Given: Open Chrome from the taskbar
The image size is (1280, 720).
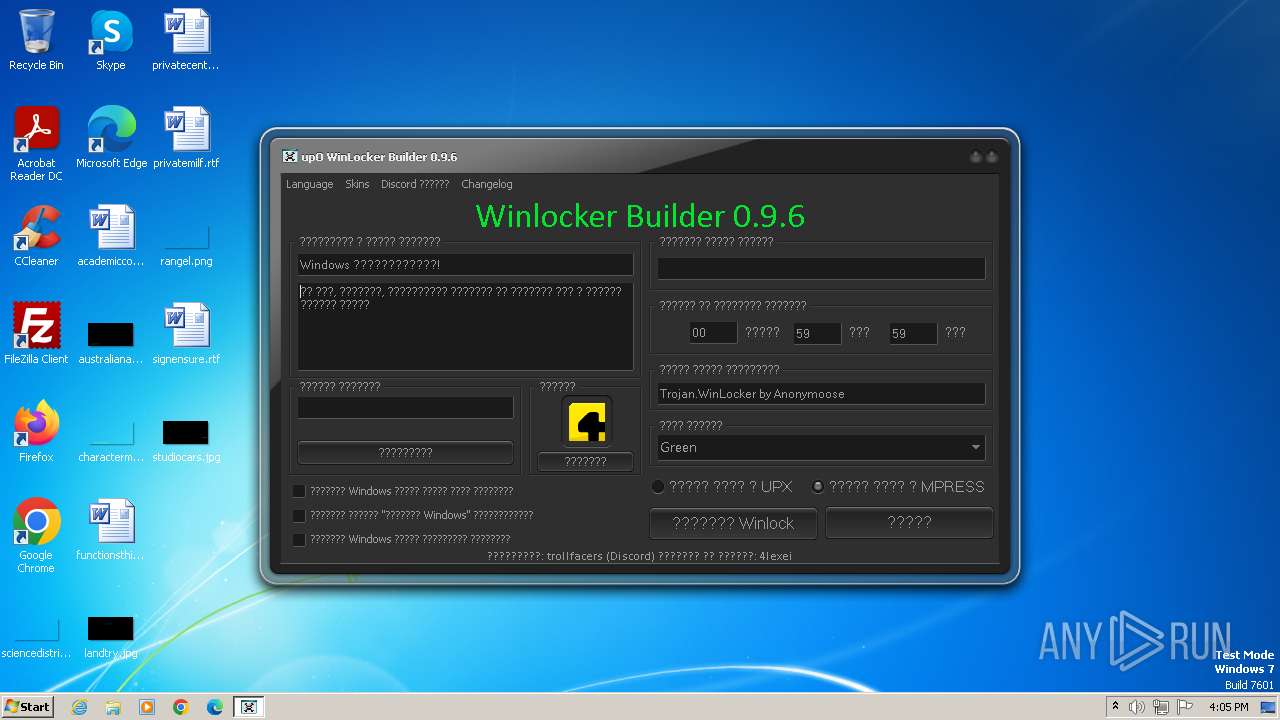Looking at the screenshot, I should [181, 707].
